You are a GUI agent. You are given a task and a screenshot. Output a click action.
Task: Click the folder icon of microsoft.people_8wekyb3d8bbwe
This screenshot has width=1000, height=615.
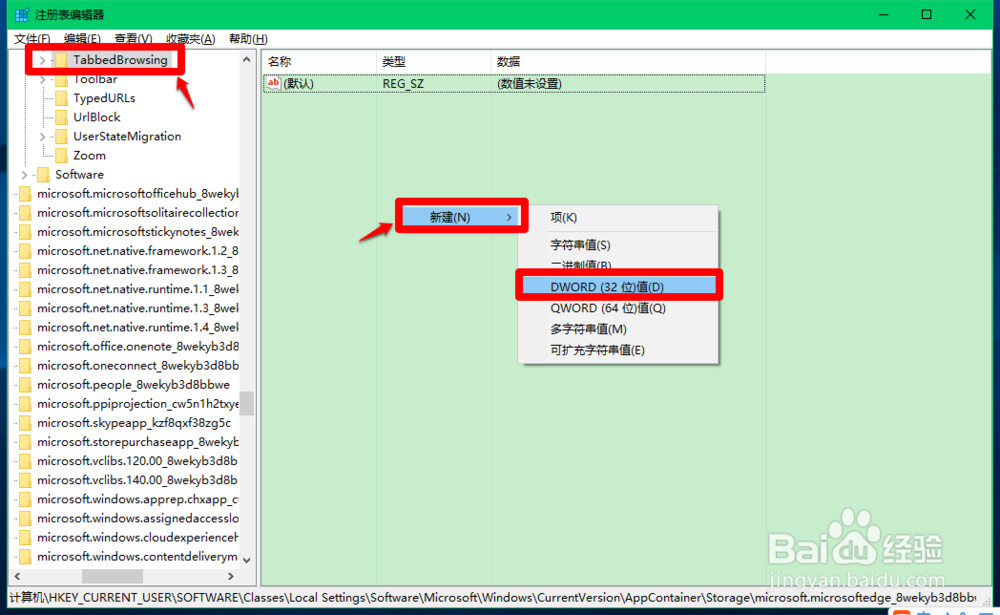[25, 384]
